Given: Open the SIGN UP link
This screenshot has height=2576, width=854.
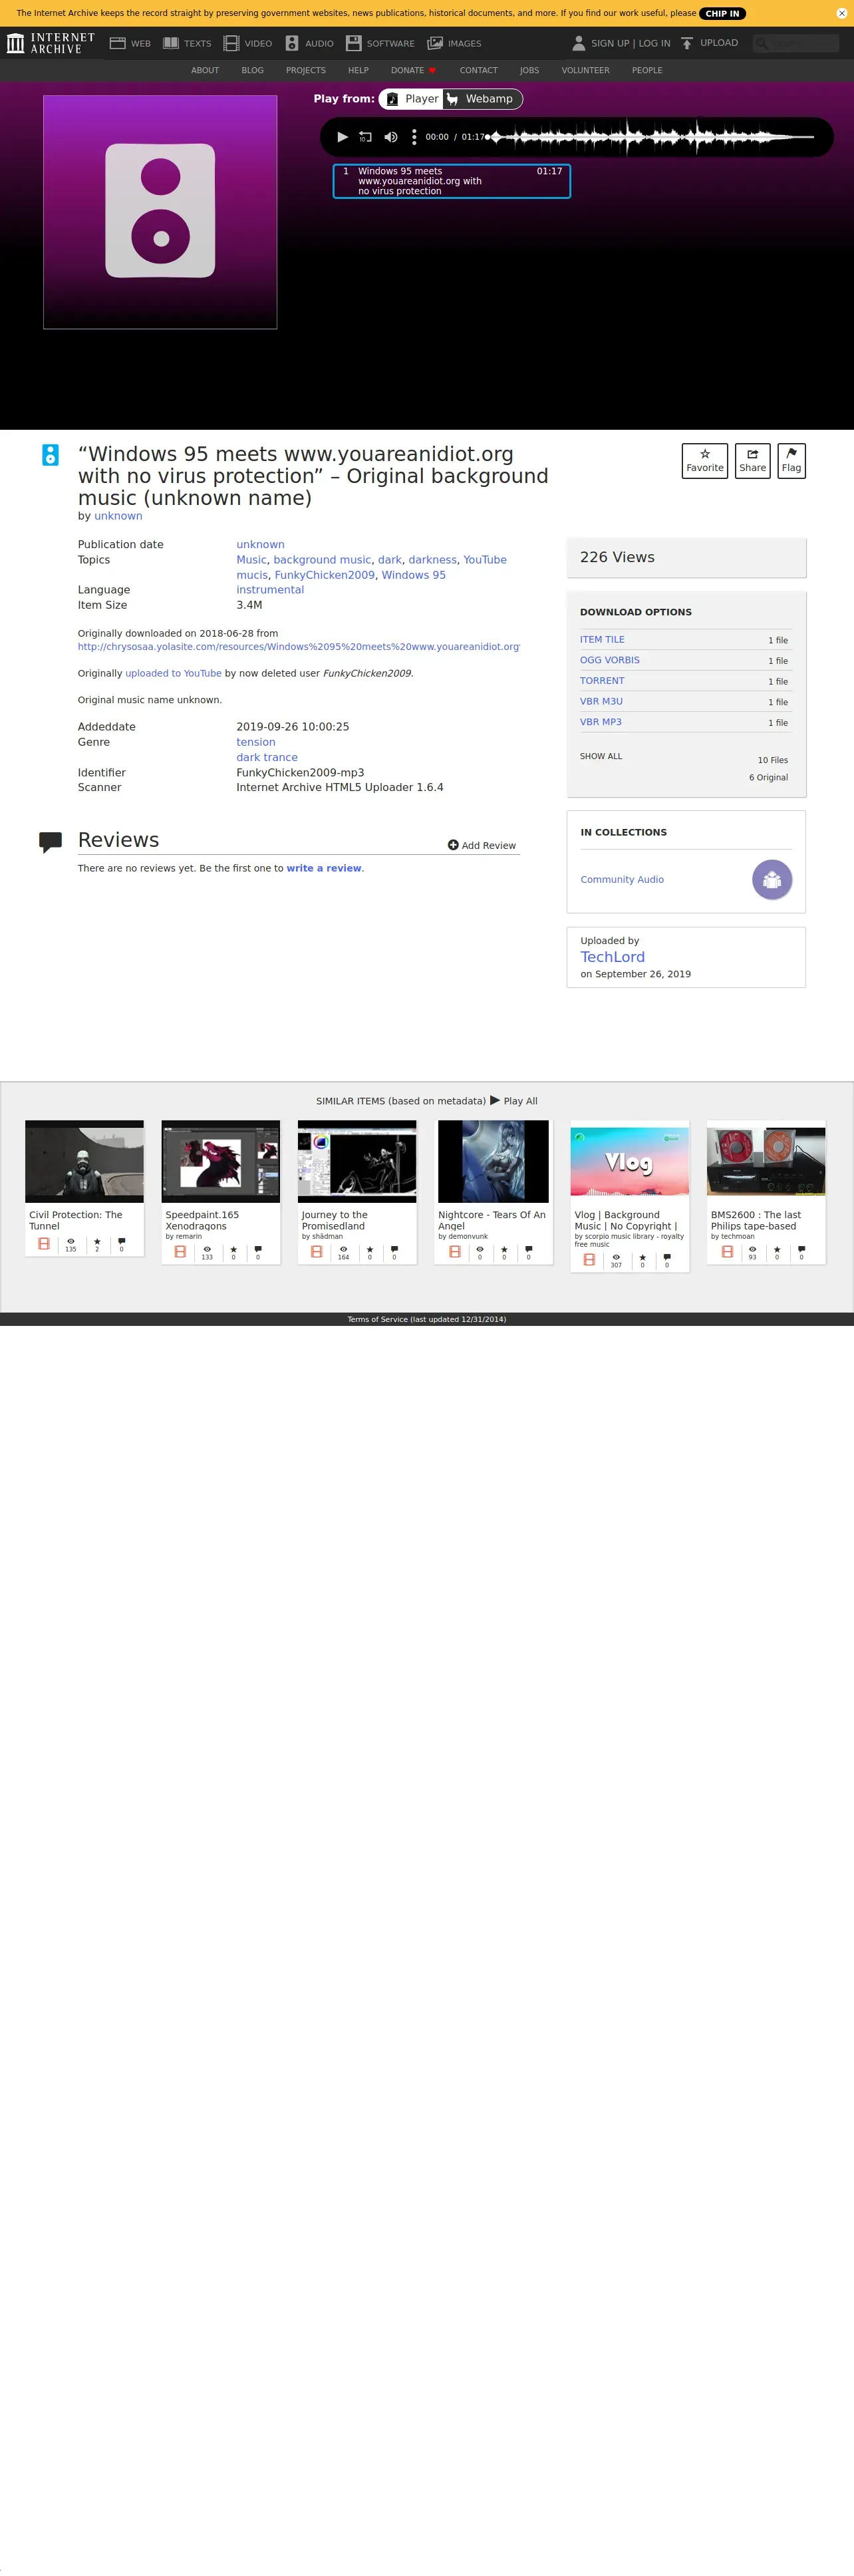Looking at the screenshot, I should pyautogui.click(x=610, y=43).
